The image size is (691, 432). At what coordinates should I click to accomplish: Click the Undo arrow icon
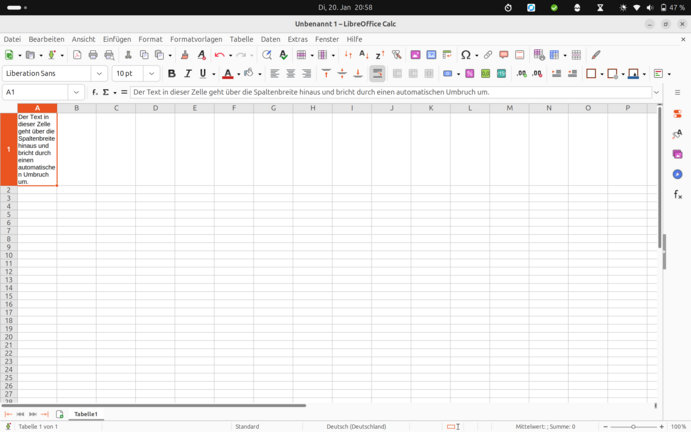(219, 55)
